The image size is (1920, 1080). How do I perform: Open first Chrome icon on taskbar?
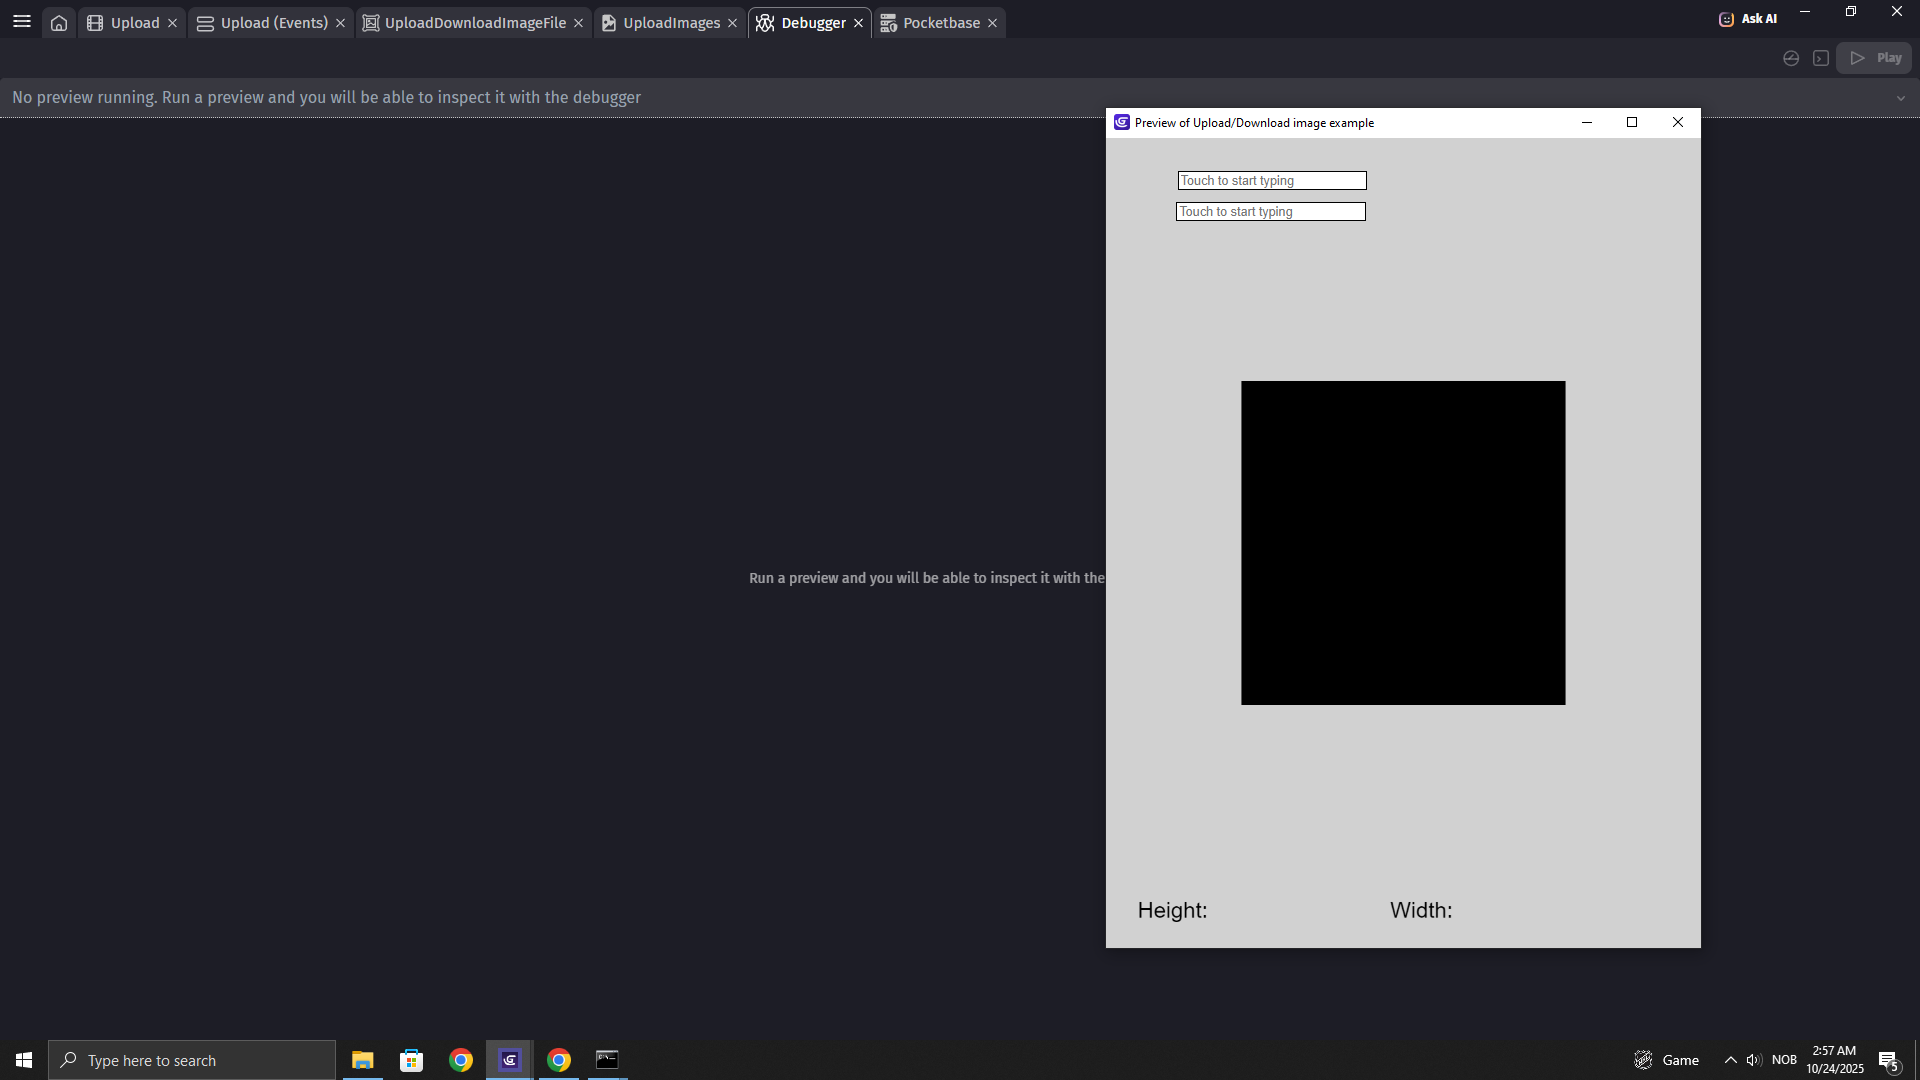(461, 1060)
